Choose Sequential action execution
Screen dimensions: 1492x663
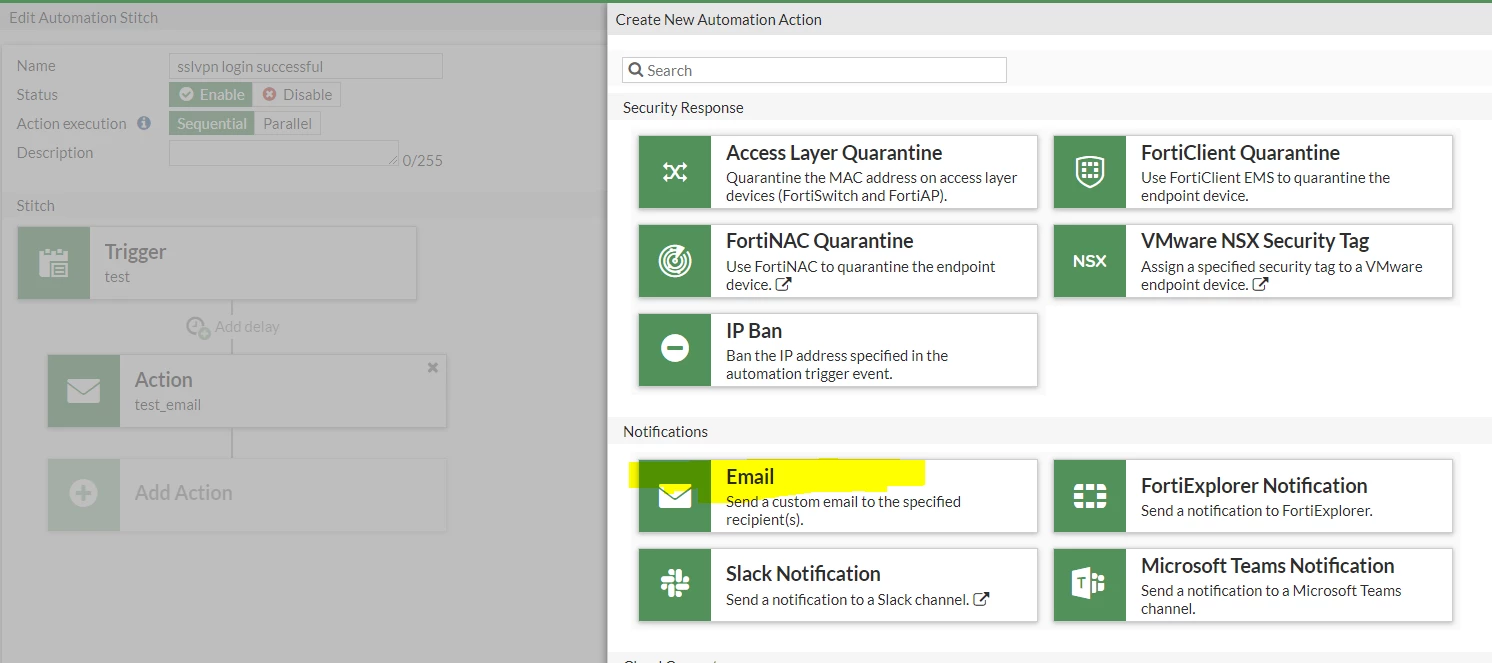click(x=211, y=123)
